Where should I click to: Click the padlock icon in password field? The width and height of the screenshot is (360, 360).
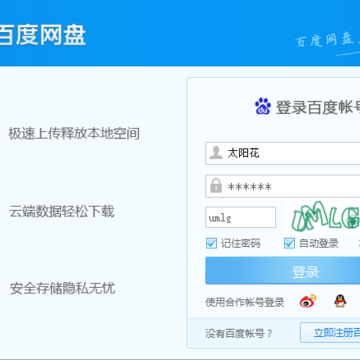[216, 186]
